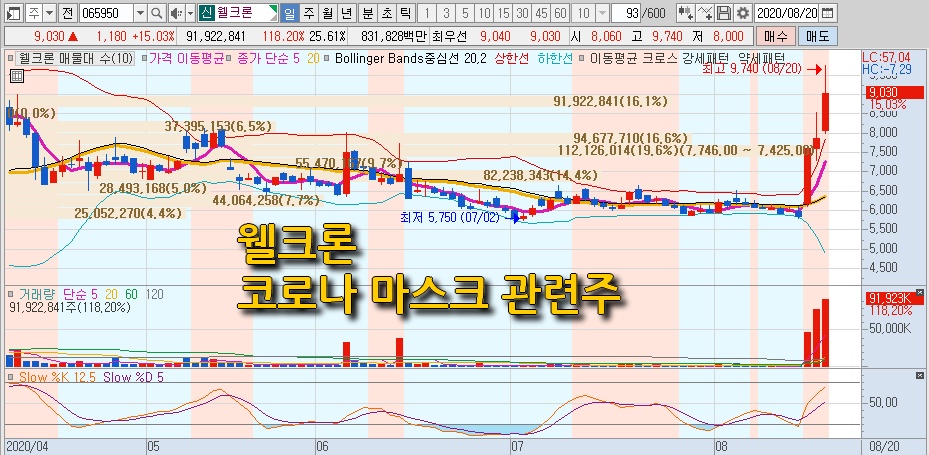Click the 전 button beside the stock code
The height and width of the screenshot is (455, 929).
click(x=68, y=12)
